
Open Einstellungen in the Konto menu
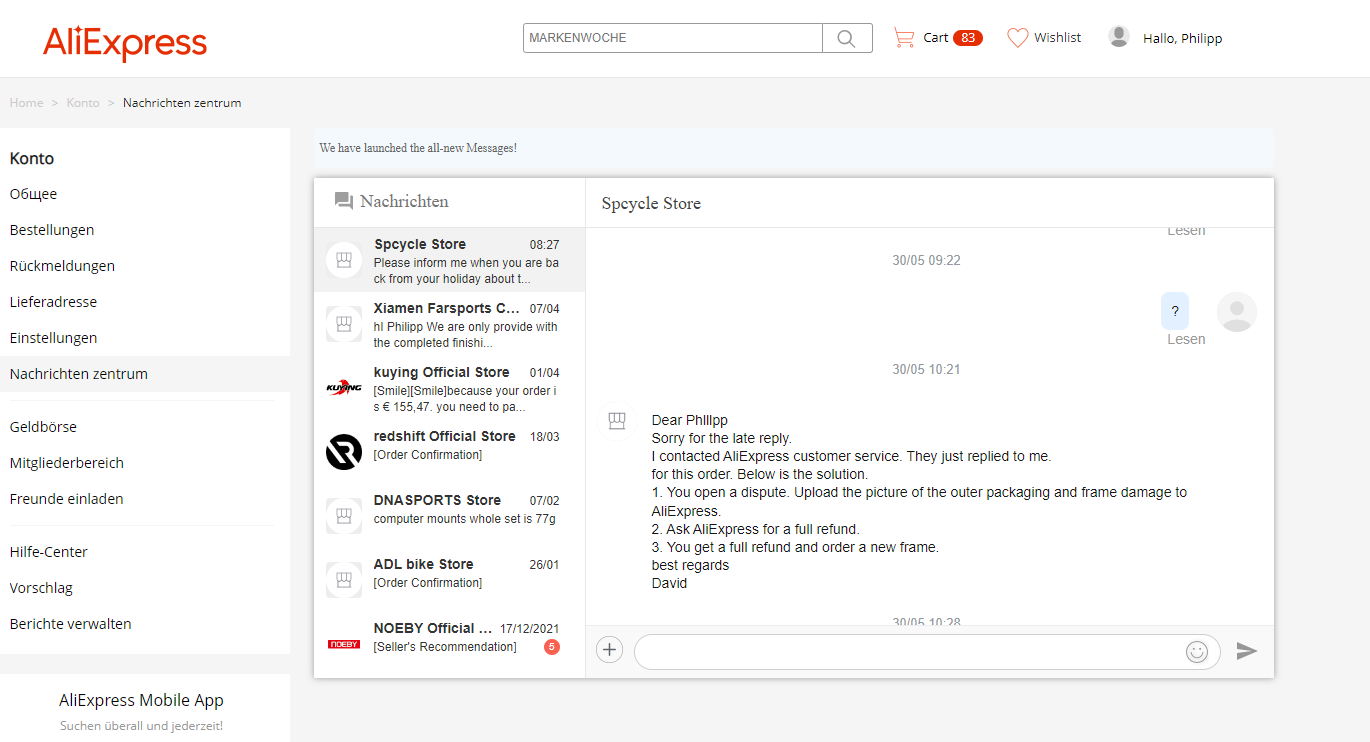pyautogui.click(x=53, y=338)
